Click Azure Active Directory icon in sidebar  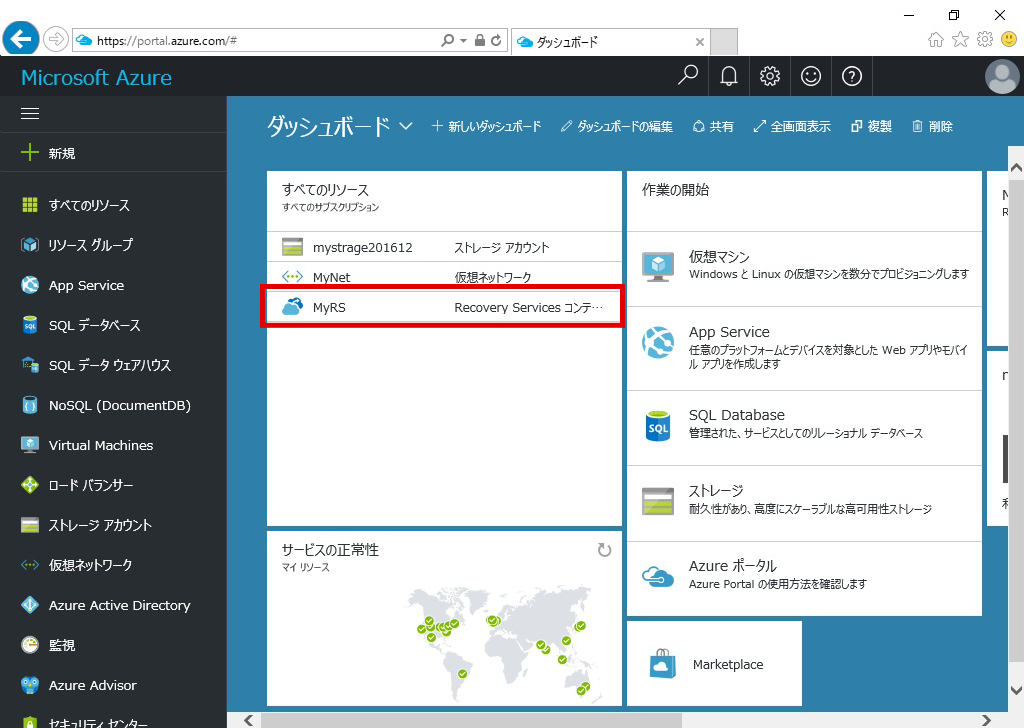[30, 605]
